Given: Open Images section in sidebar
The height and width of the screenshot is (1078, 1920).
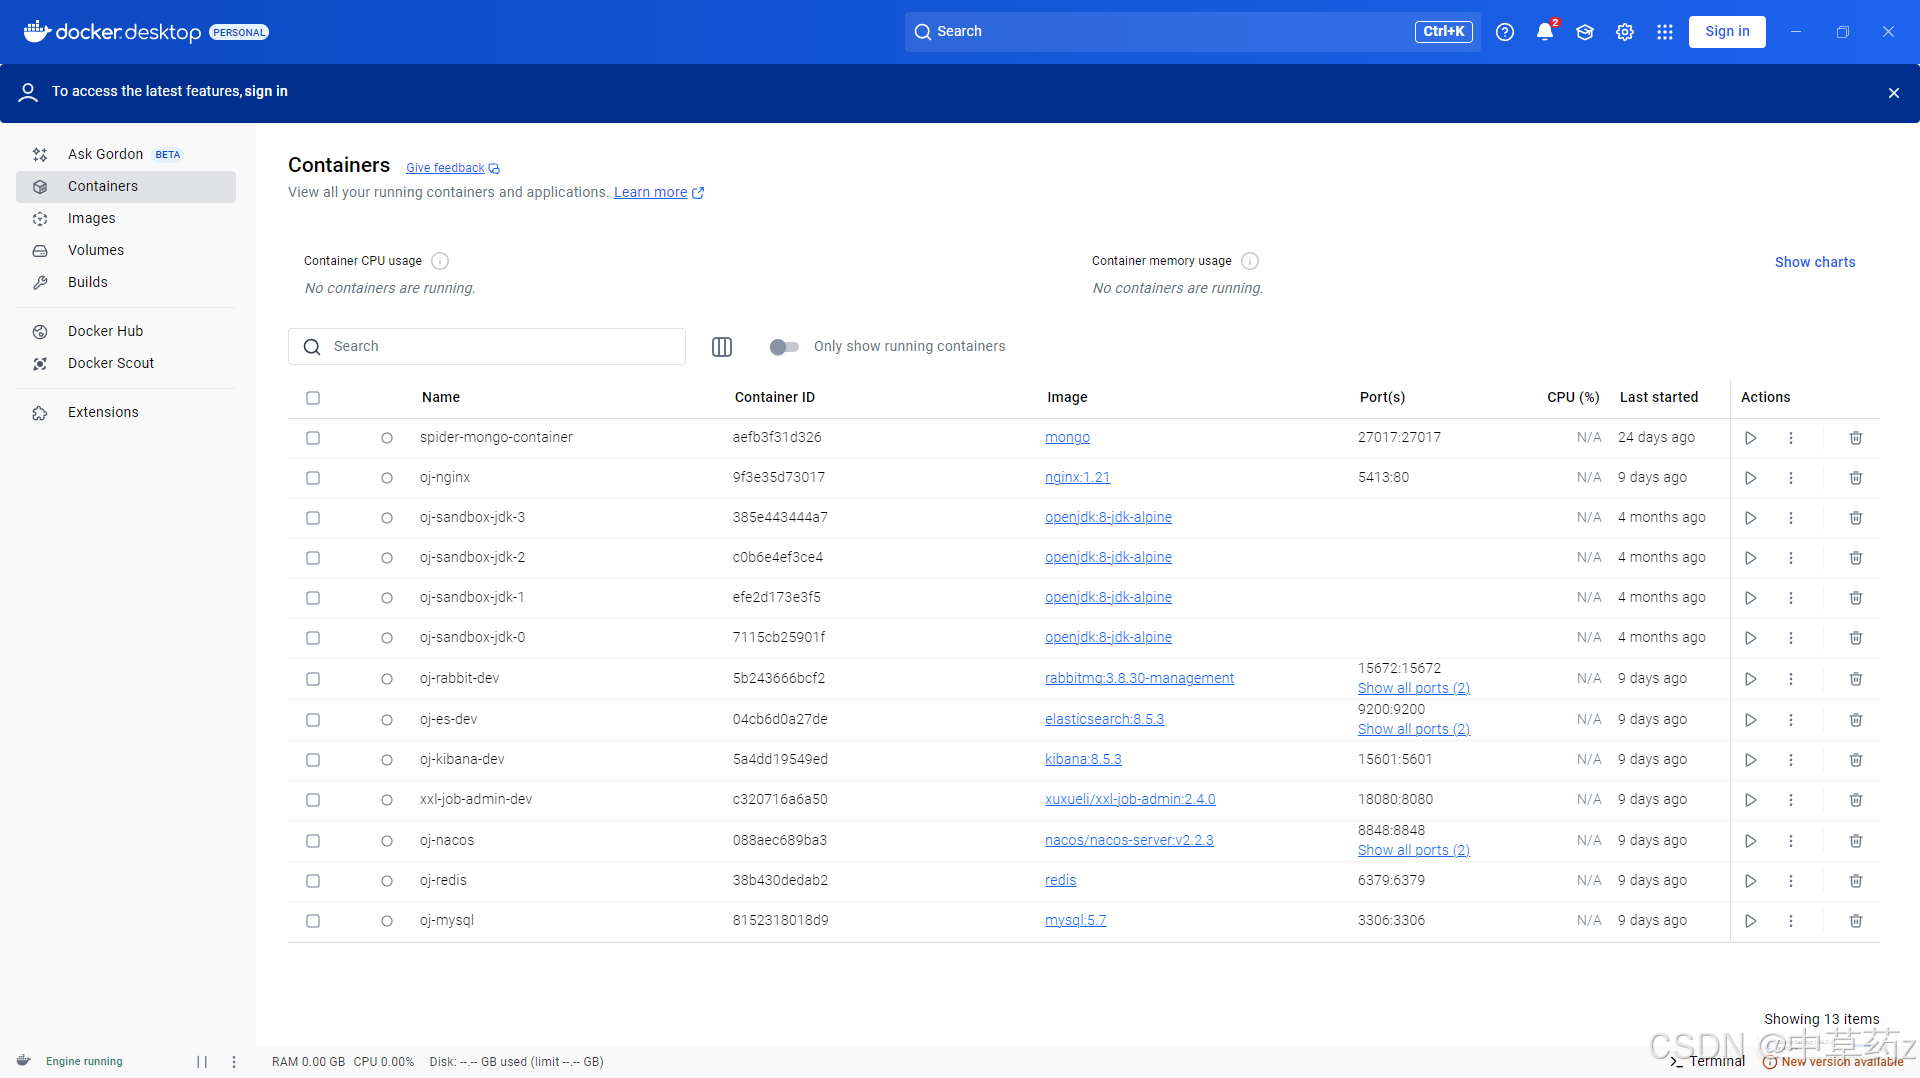Looking at the screenshot, I should tap(126, 219).
